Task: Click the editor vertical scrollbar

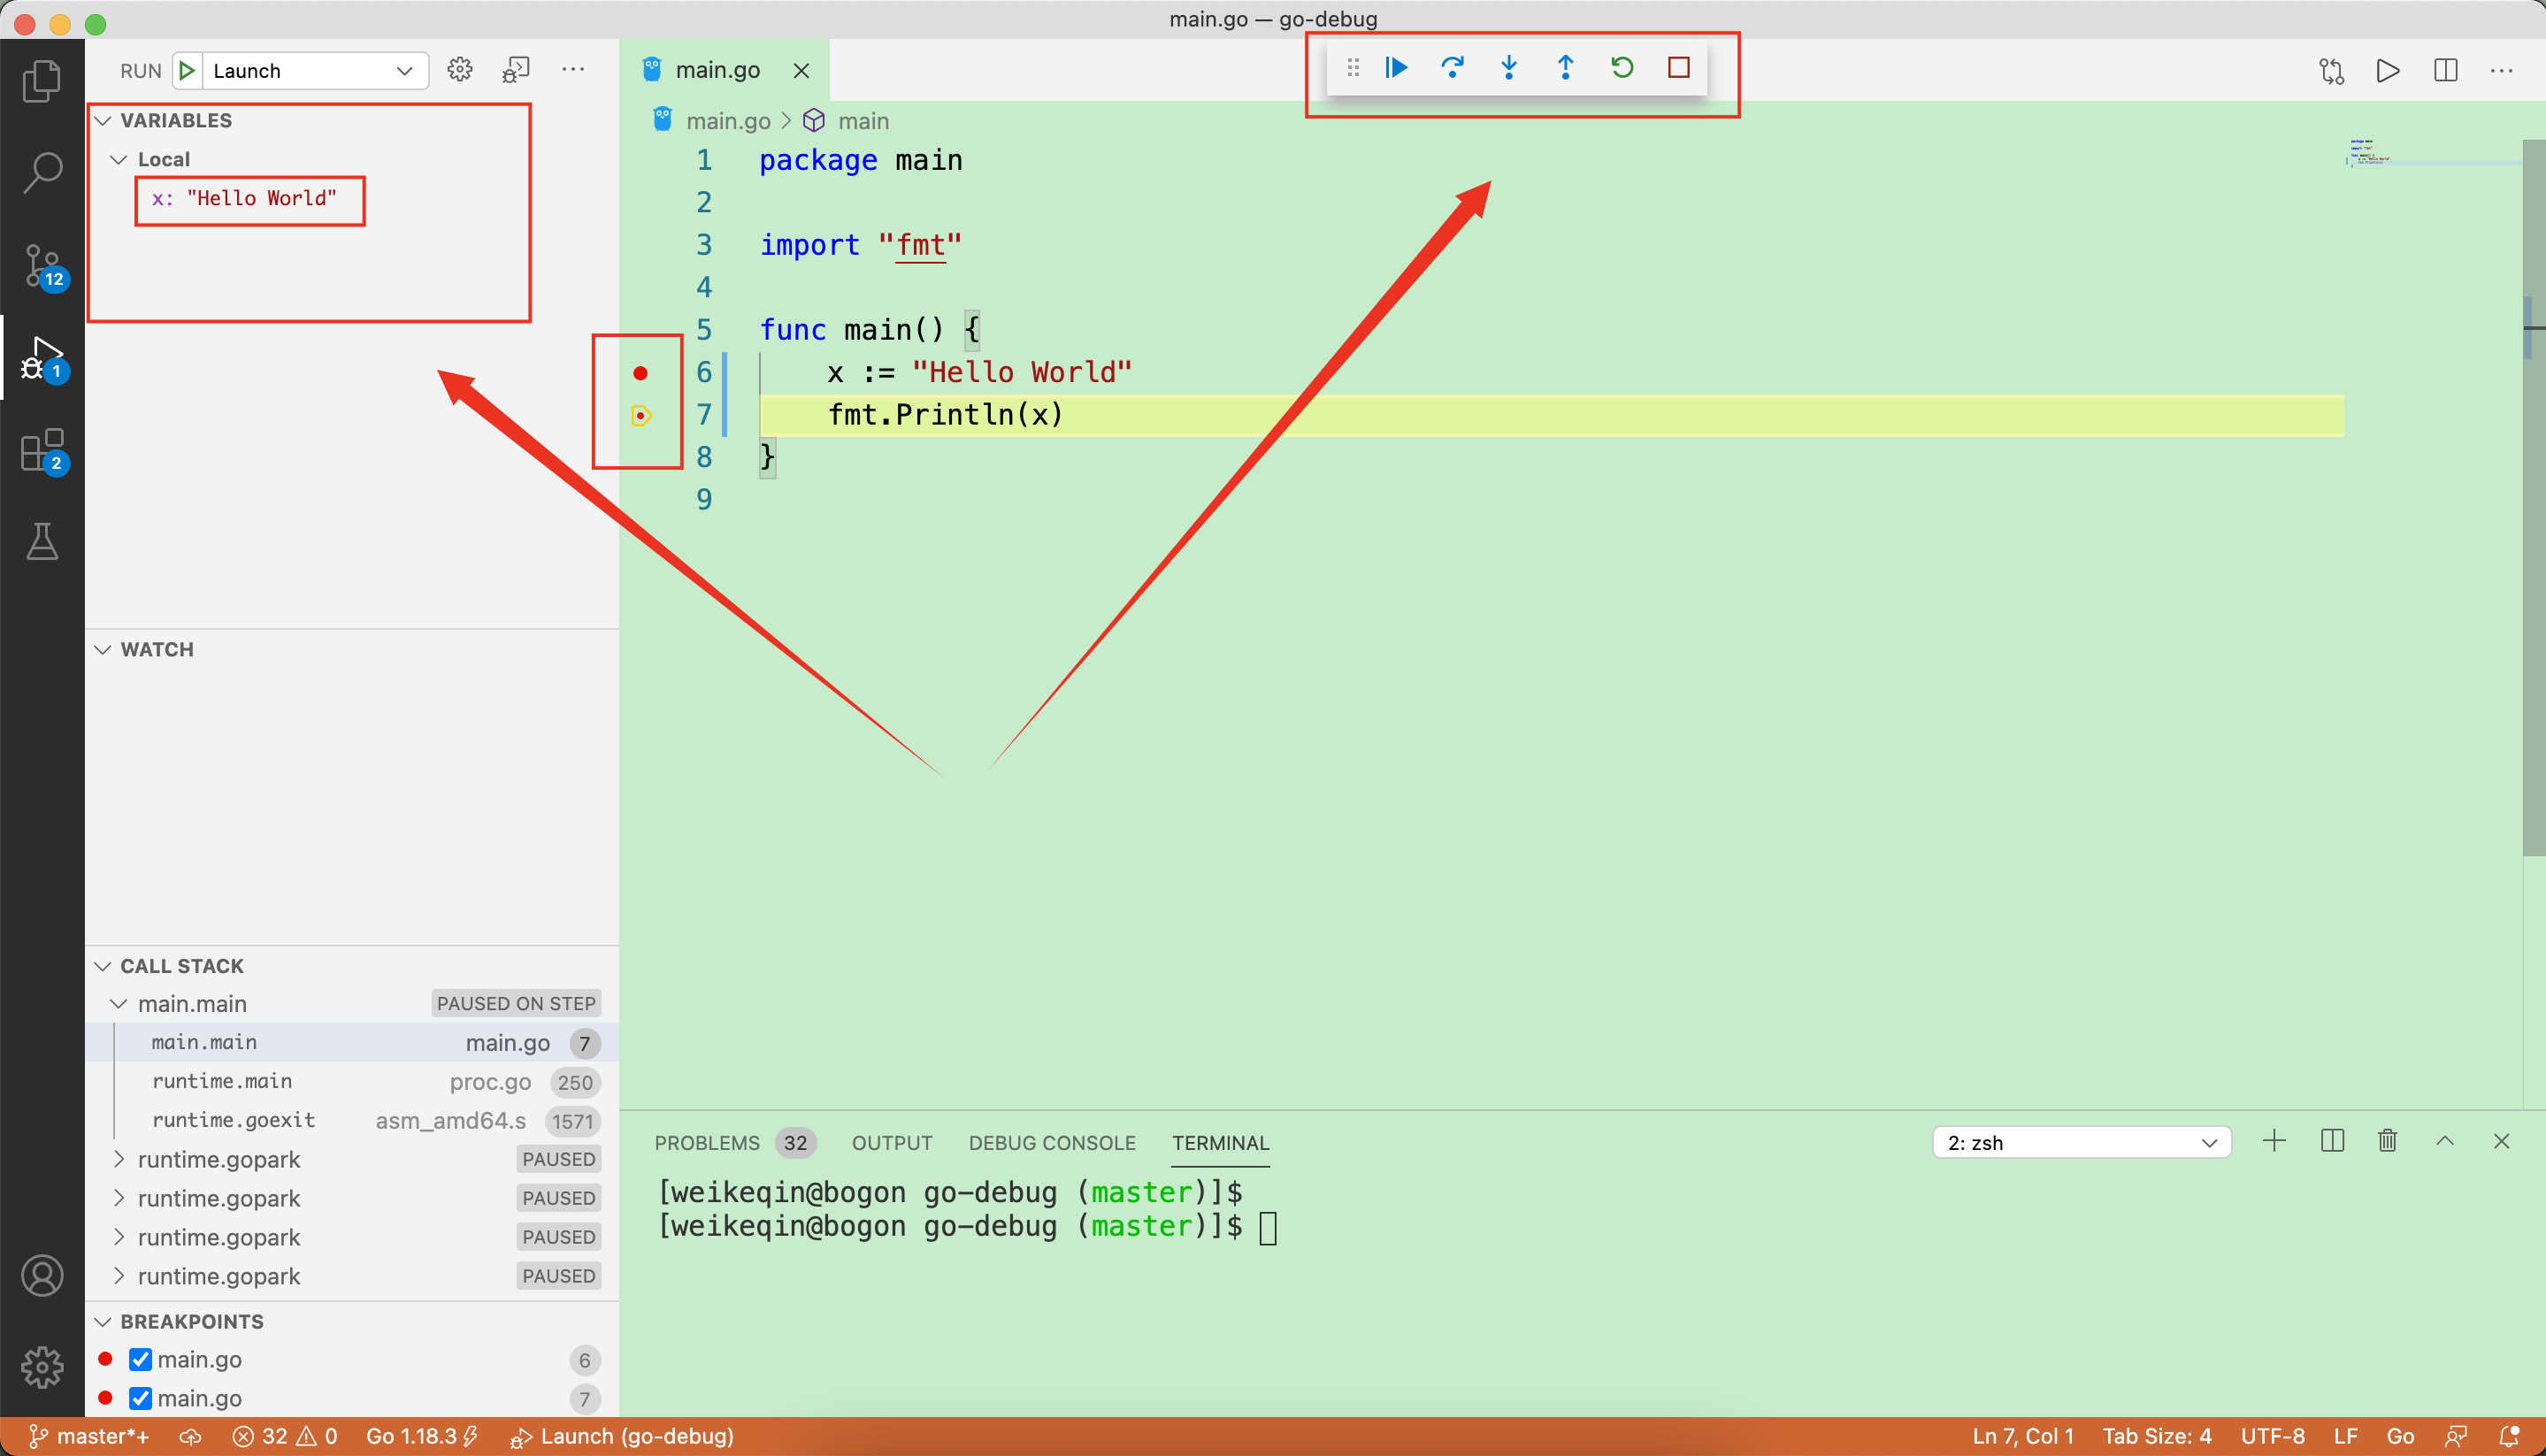Action: point(2534,497)
